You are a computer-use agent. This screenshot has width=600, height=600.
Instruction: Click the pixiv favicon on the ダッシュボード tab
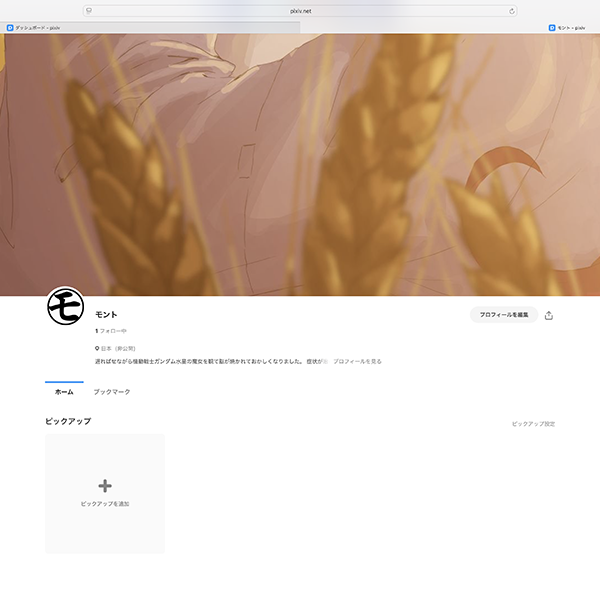(x=10, y=28)
